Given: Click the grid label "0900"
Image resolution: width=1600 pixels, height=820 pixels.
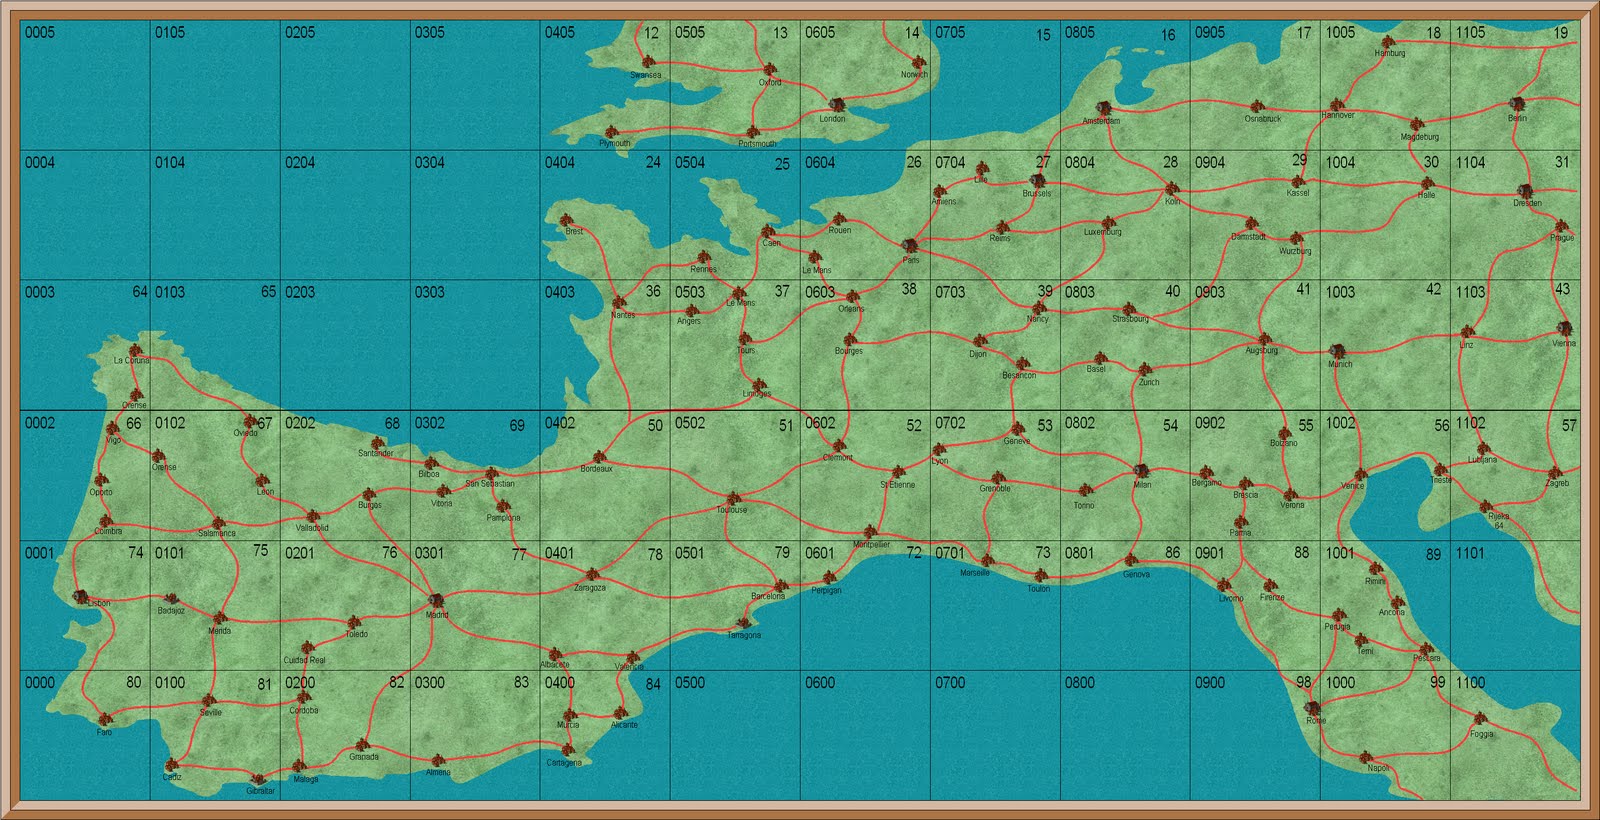Looking at the screenshot, I should (x=1210, y=683).
